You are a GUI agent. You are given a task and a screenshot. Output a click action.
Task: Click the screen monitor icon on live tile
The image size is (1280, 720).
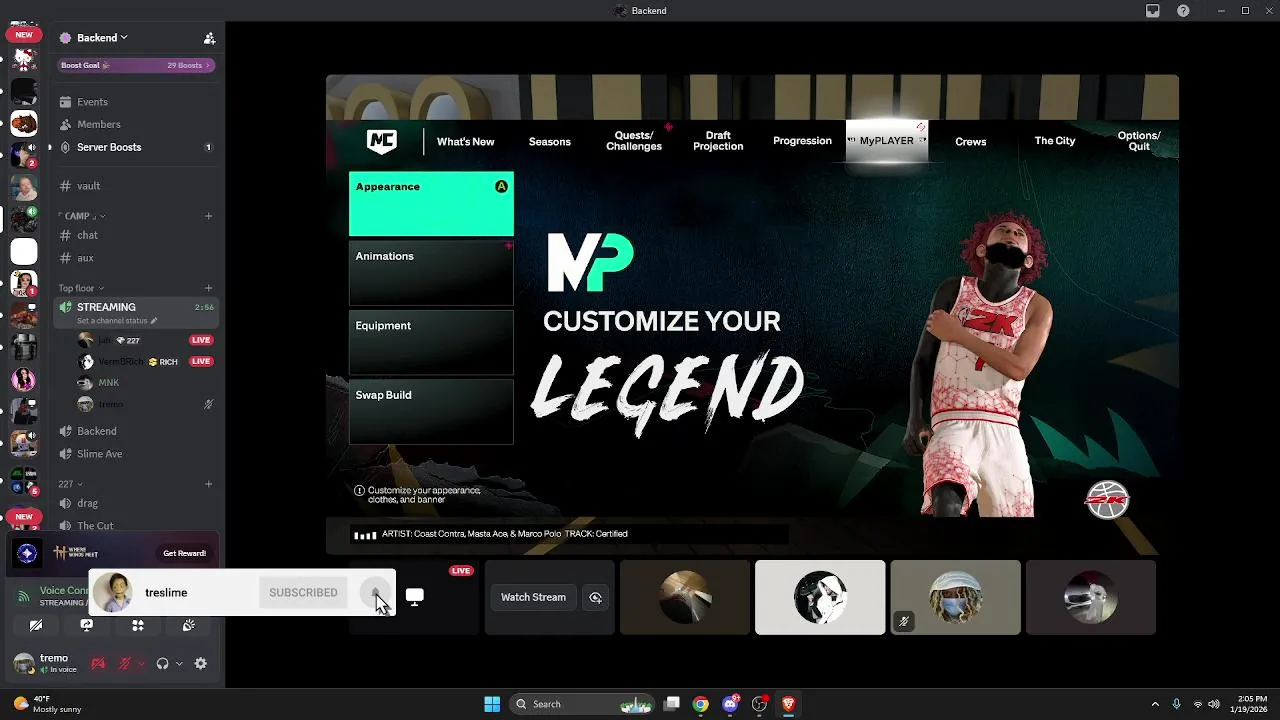click(x=415, y=597)
